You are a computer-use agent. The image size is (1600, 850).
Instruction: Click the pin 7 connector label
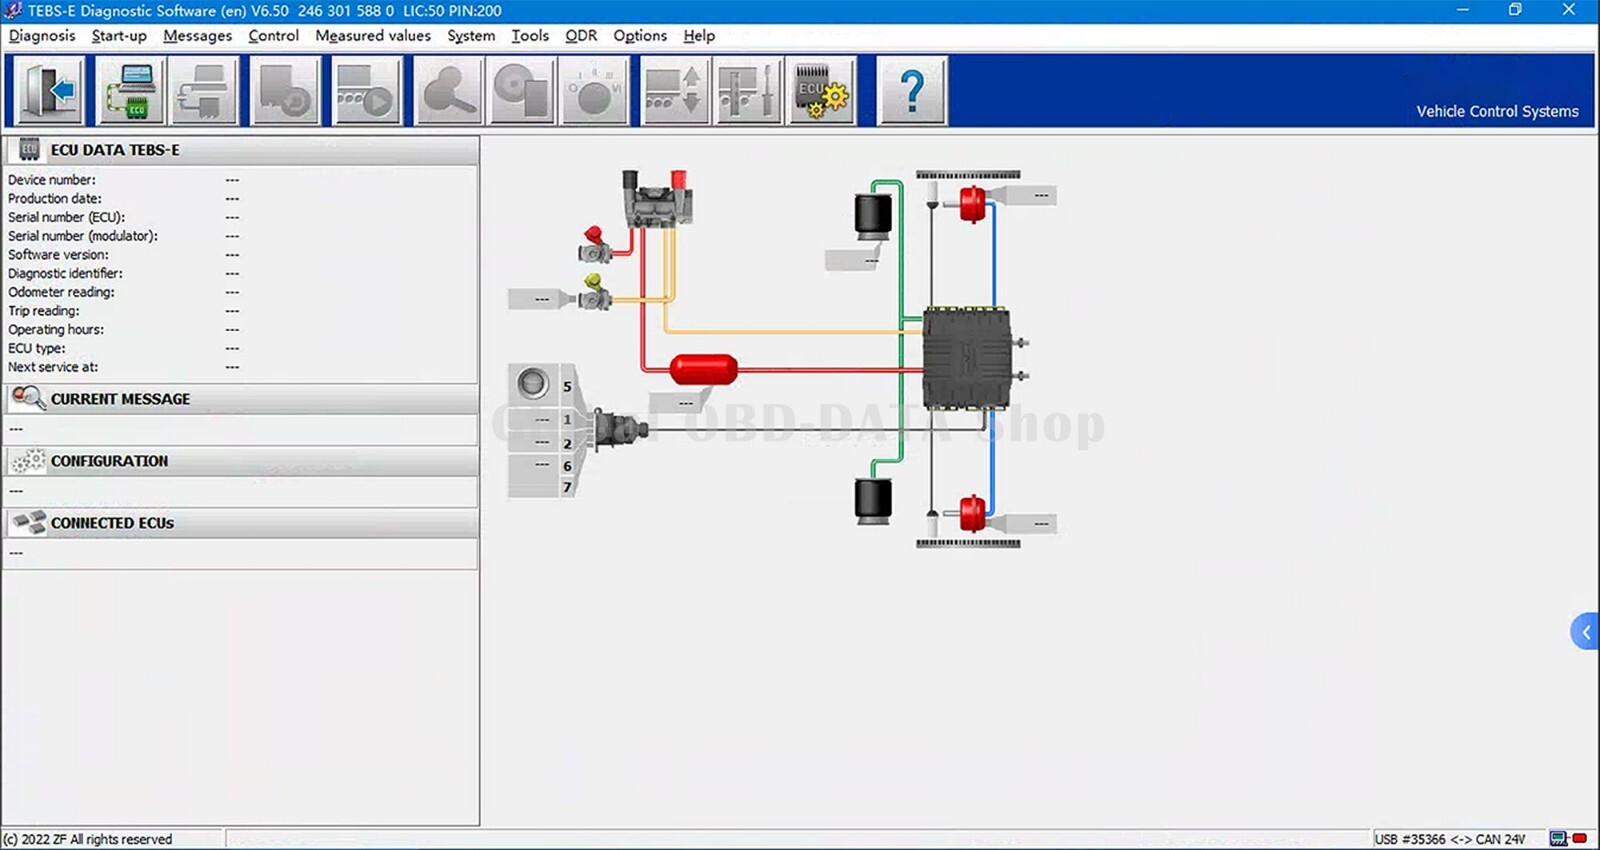(567, 487)
